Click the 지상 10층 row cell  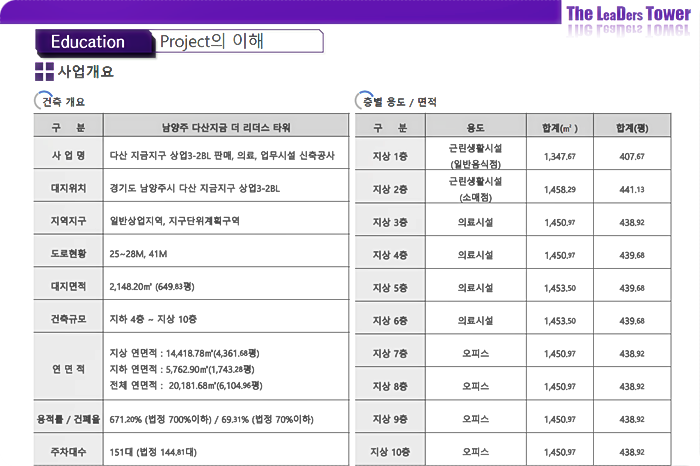[x=390, y=451]
